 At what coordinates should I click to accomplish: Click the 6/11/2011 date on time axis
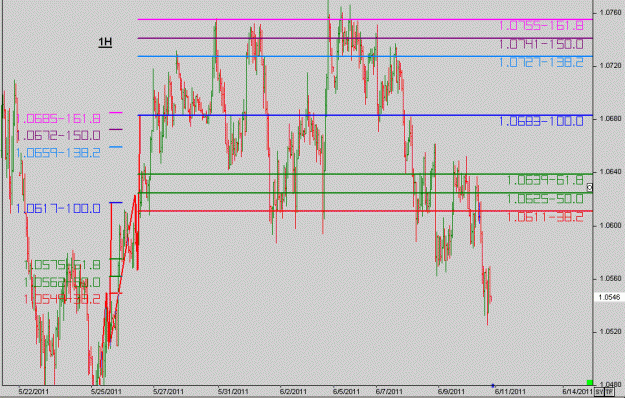(x=511, y=392)
